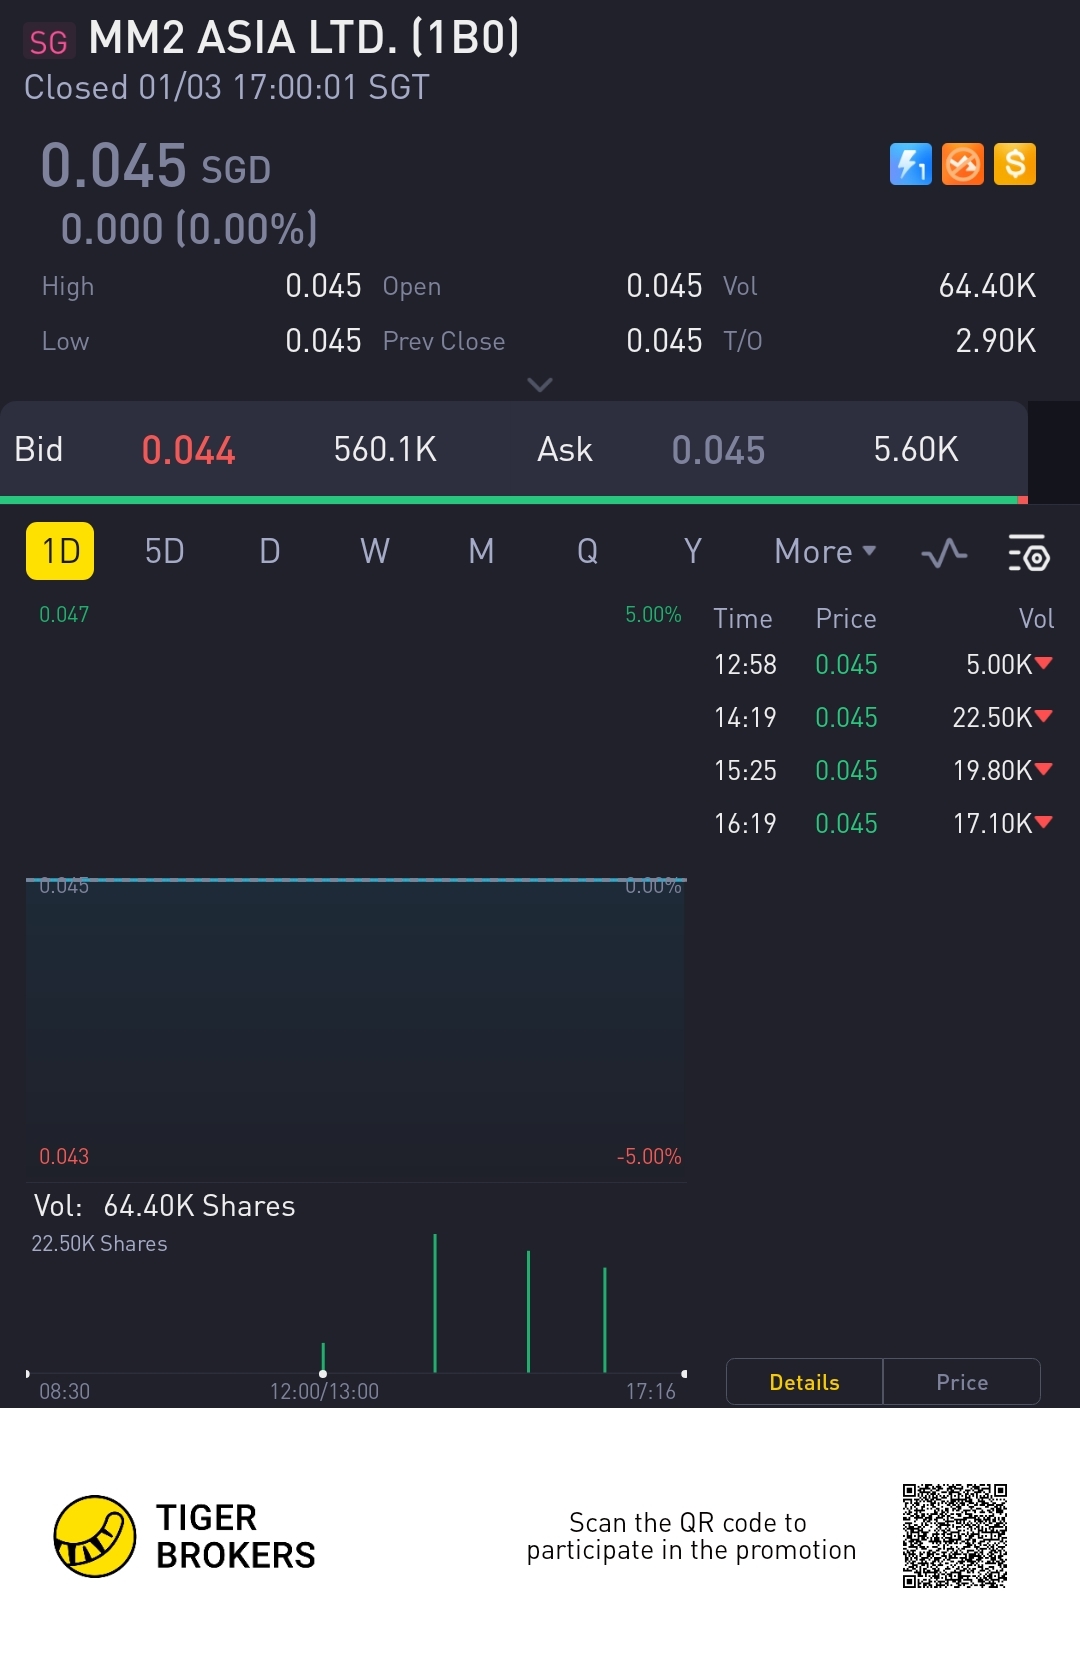Select the 1D chart timeframe
Screen dimensions: 1080x1665
pos(60,551)
